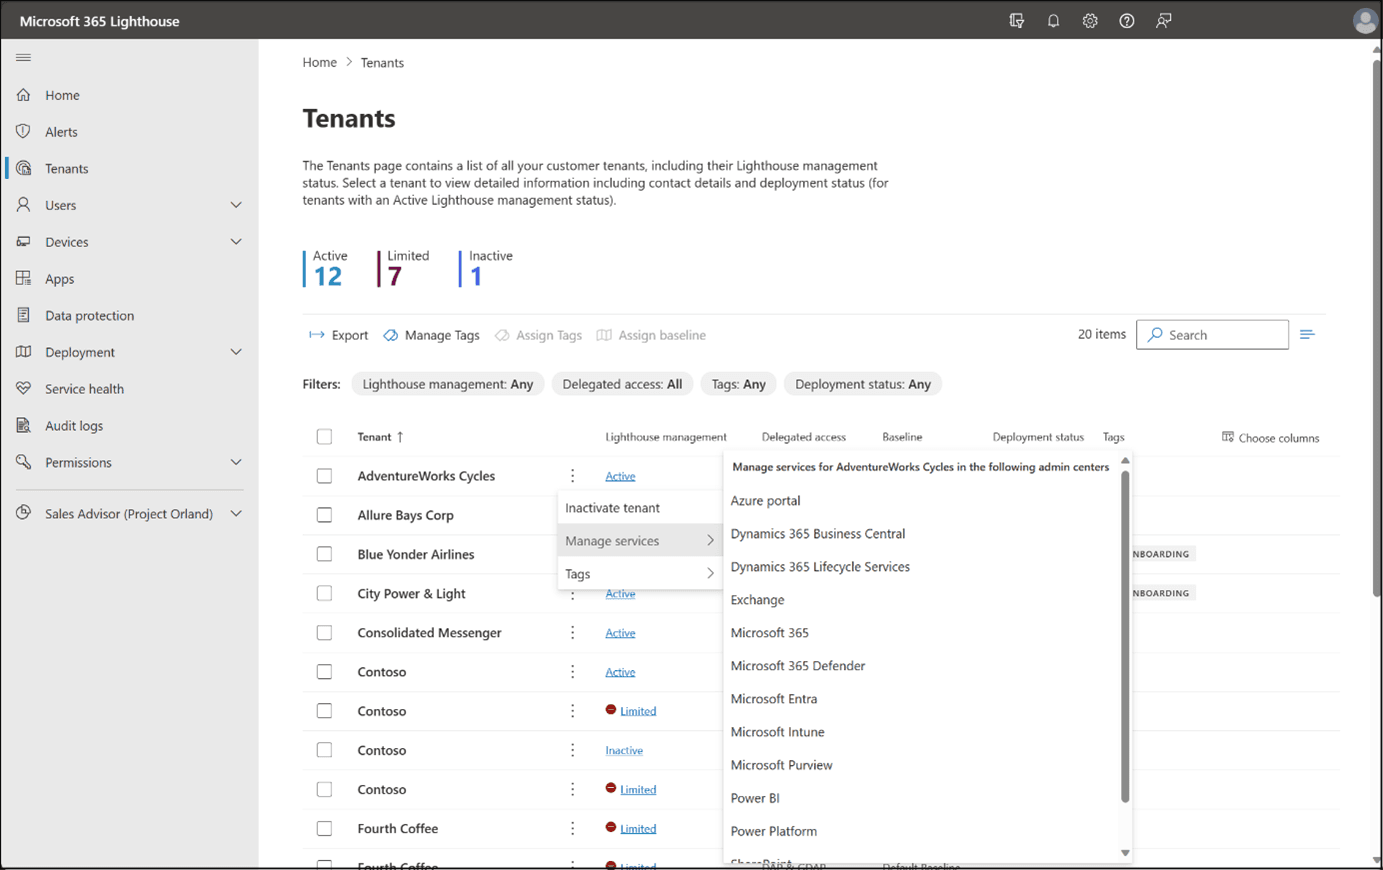Collapse the hamburger navigation menu

23,58
